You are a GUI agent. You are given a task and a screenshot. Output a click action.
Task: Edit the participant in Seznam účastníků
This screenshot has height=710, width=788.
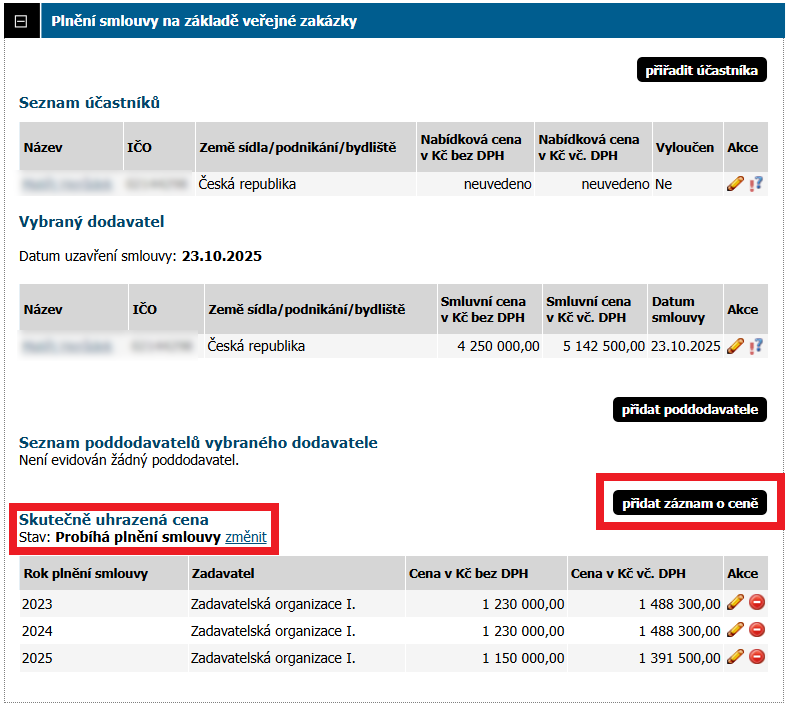coord(735,184)
